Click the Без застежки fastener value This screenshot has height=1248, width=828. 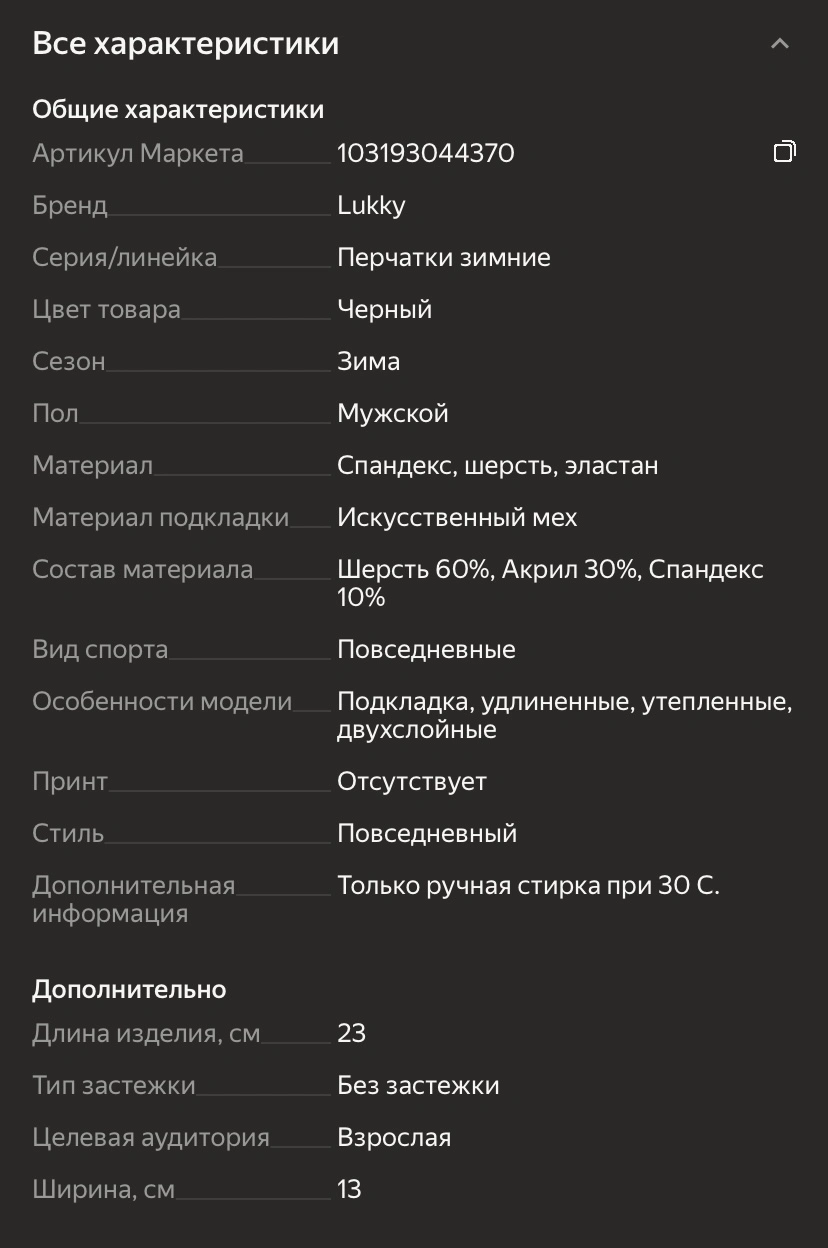(418, 1085)
